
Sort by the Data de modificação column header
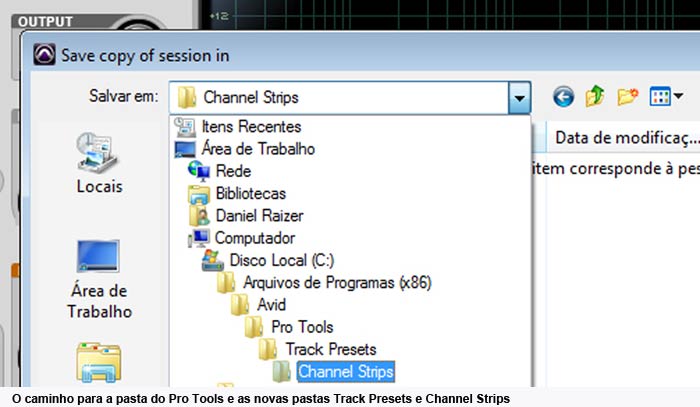coord(626,137)
